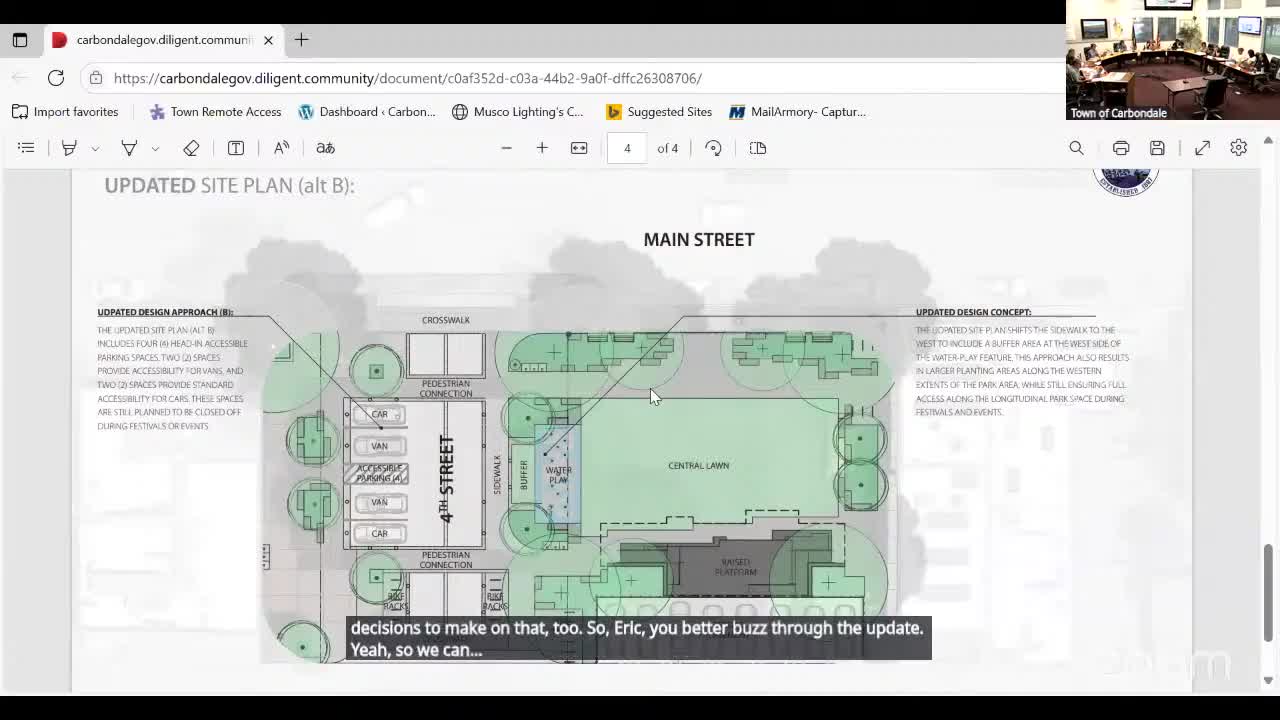Expand Draw tool options dropdown
The width and height of the screenshot is (1280, 720).
155,148
